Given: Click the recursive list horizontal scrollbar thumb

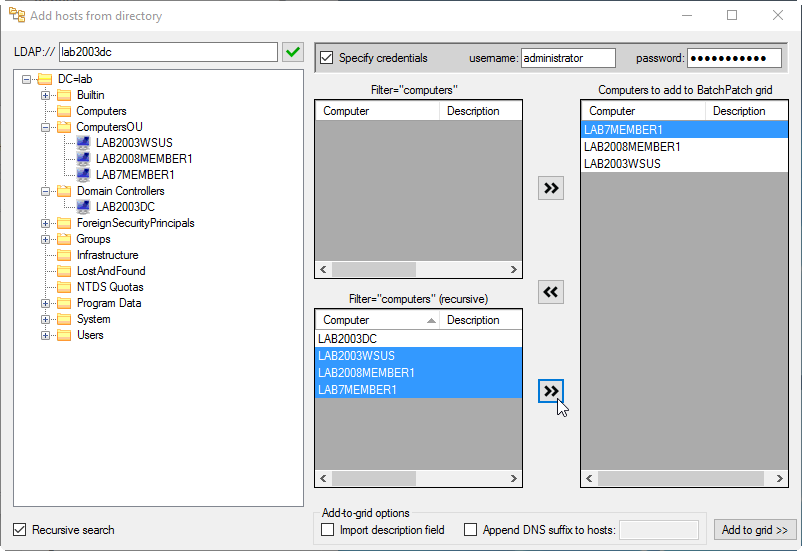Looking at the screenshot, I should [x=374, y=478].
